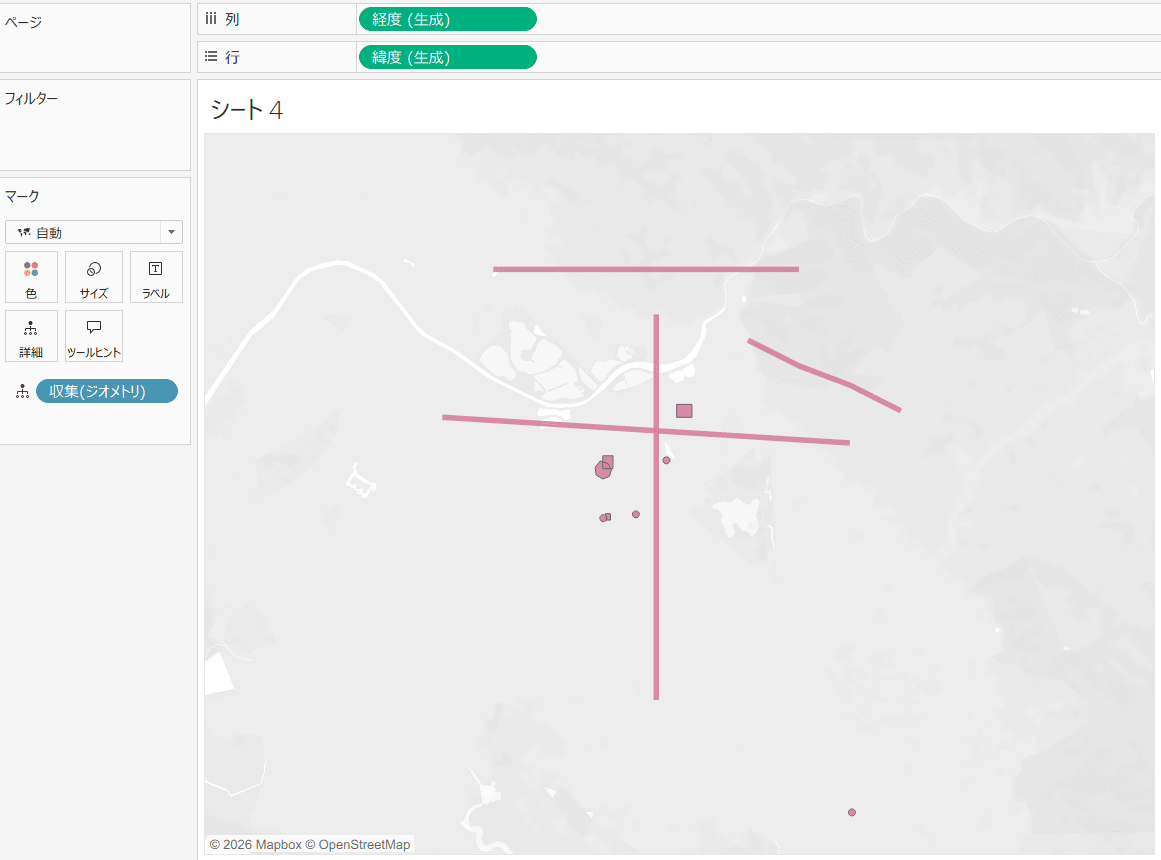Open the OpenStreetMap link
The width and height of the screenshot is (1161, 860).
[x=363, y=844]
